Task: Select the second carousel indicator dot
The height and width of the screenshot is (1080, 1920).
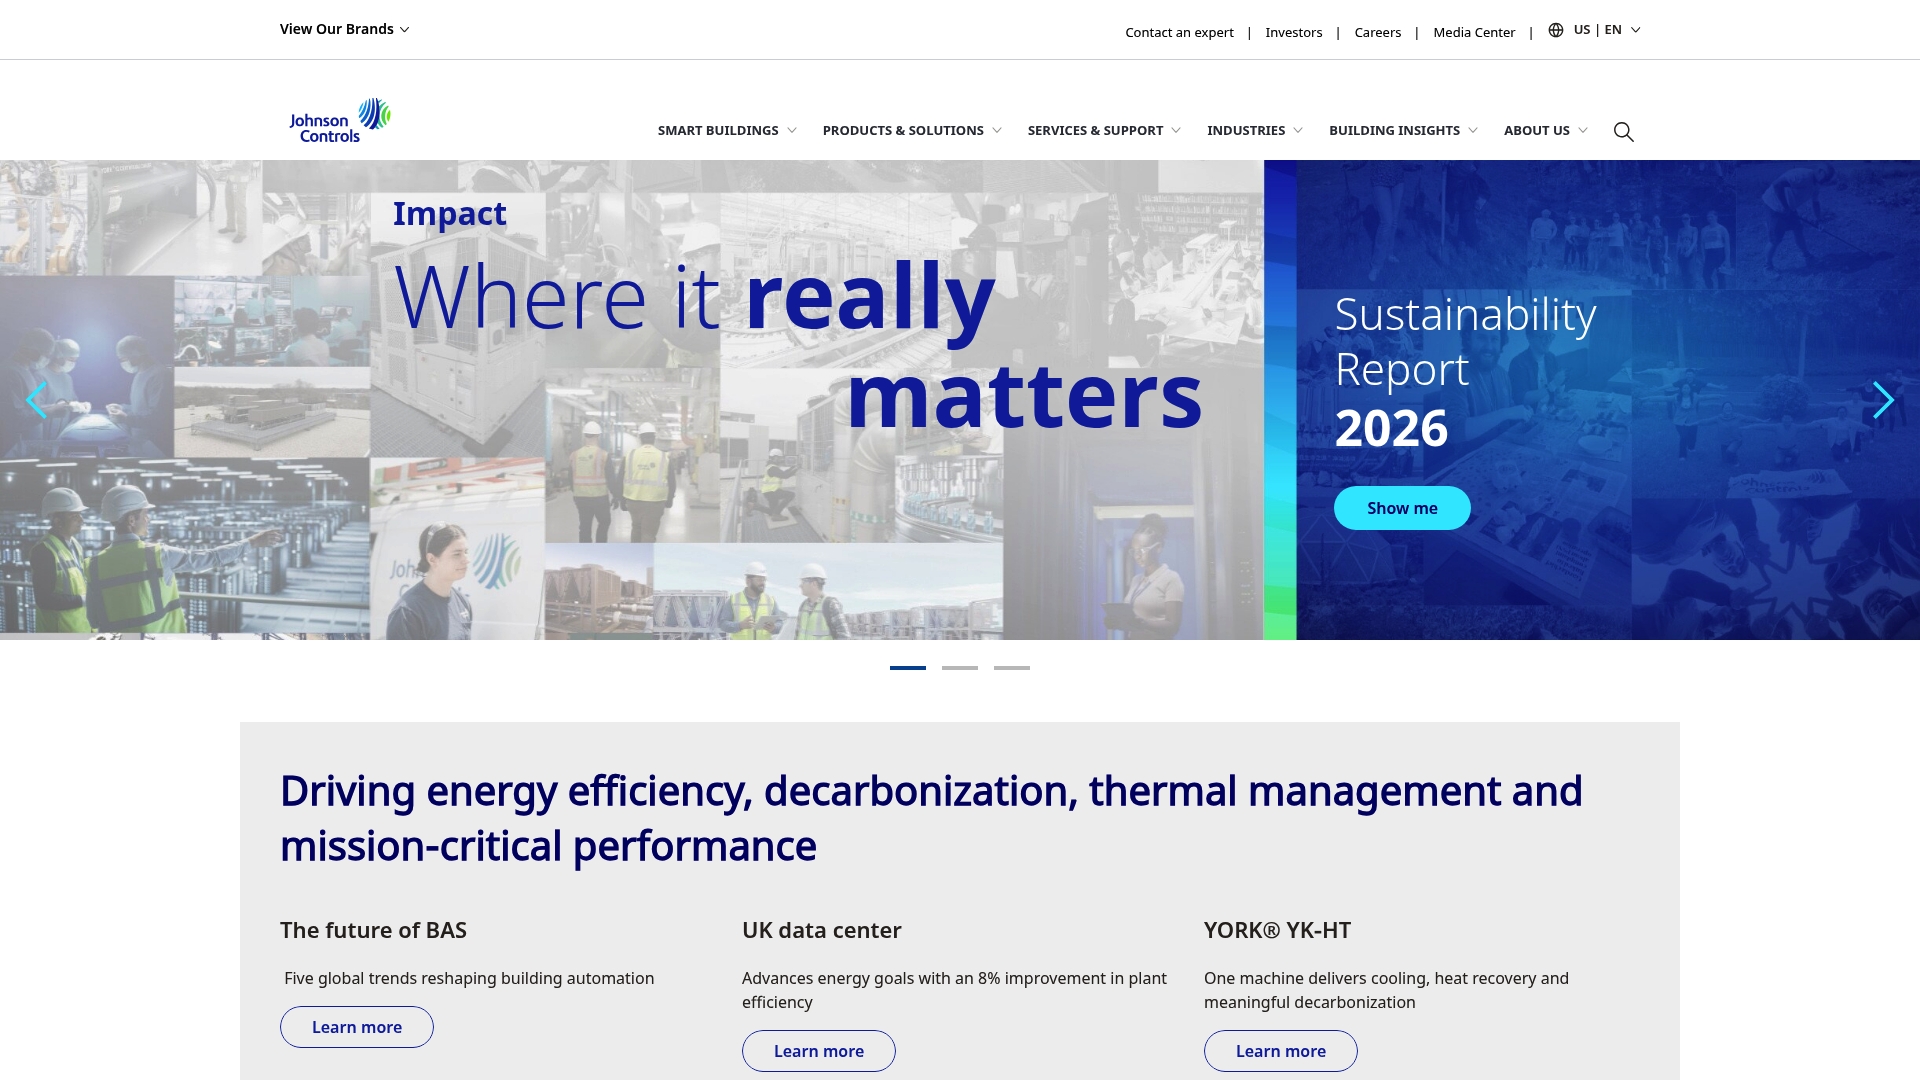Action: (960, 667)
